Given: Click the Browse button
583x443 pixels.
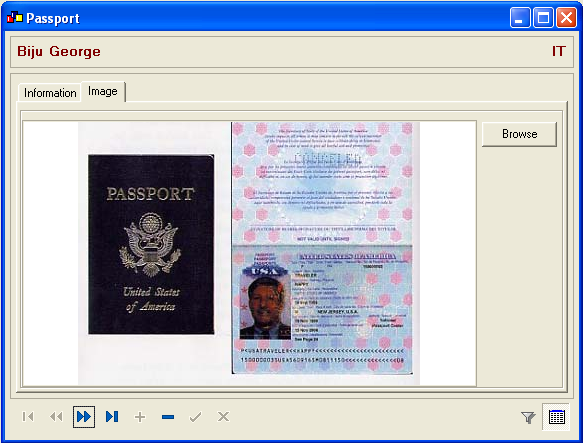Looking at the screenshot, I should click(519, 134).
